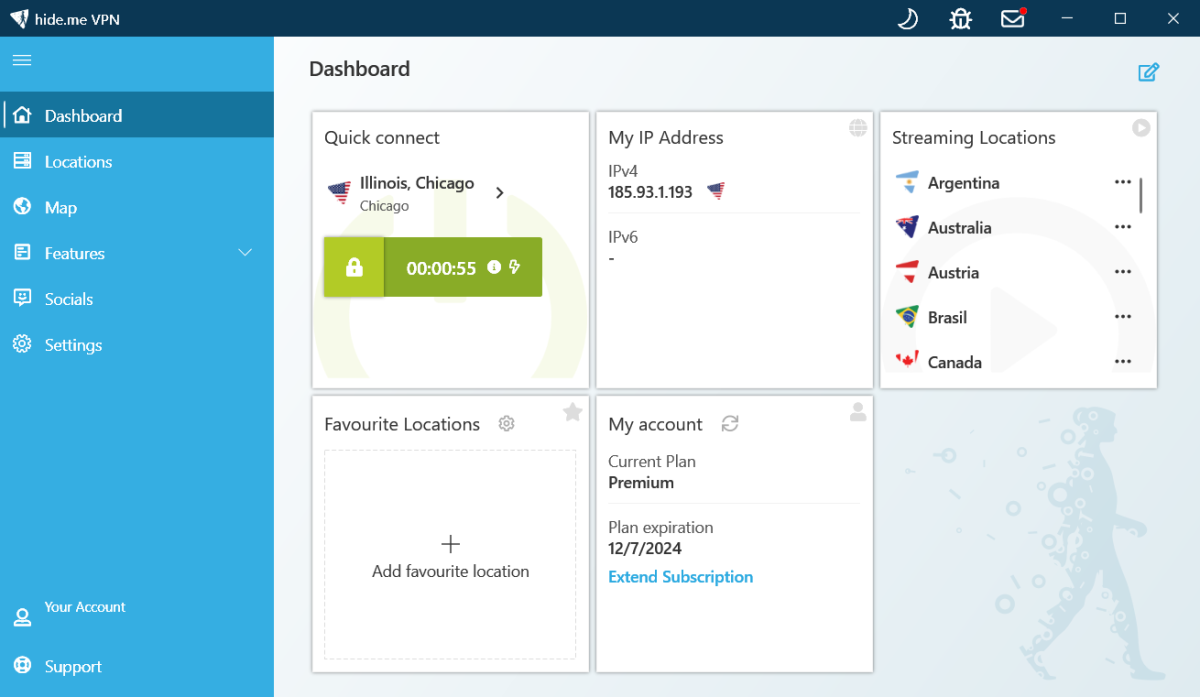Click the lightning bolt icon on the connection timer
The width and height of the screenshot is (1200, 697).
(x=515, y=267)
